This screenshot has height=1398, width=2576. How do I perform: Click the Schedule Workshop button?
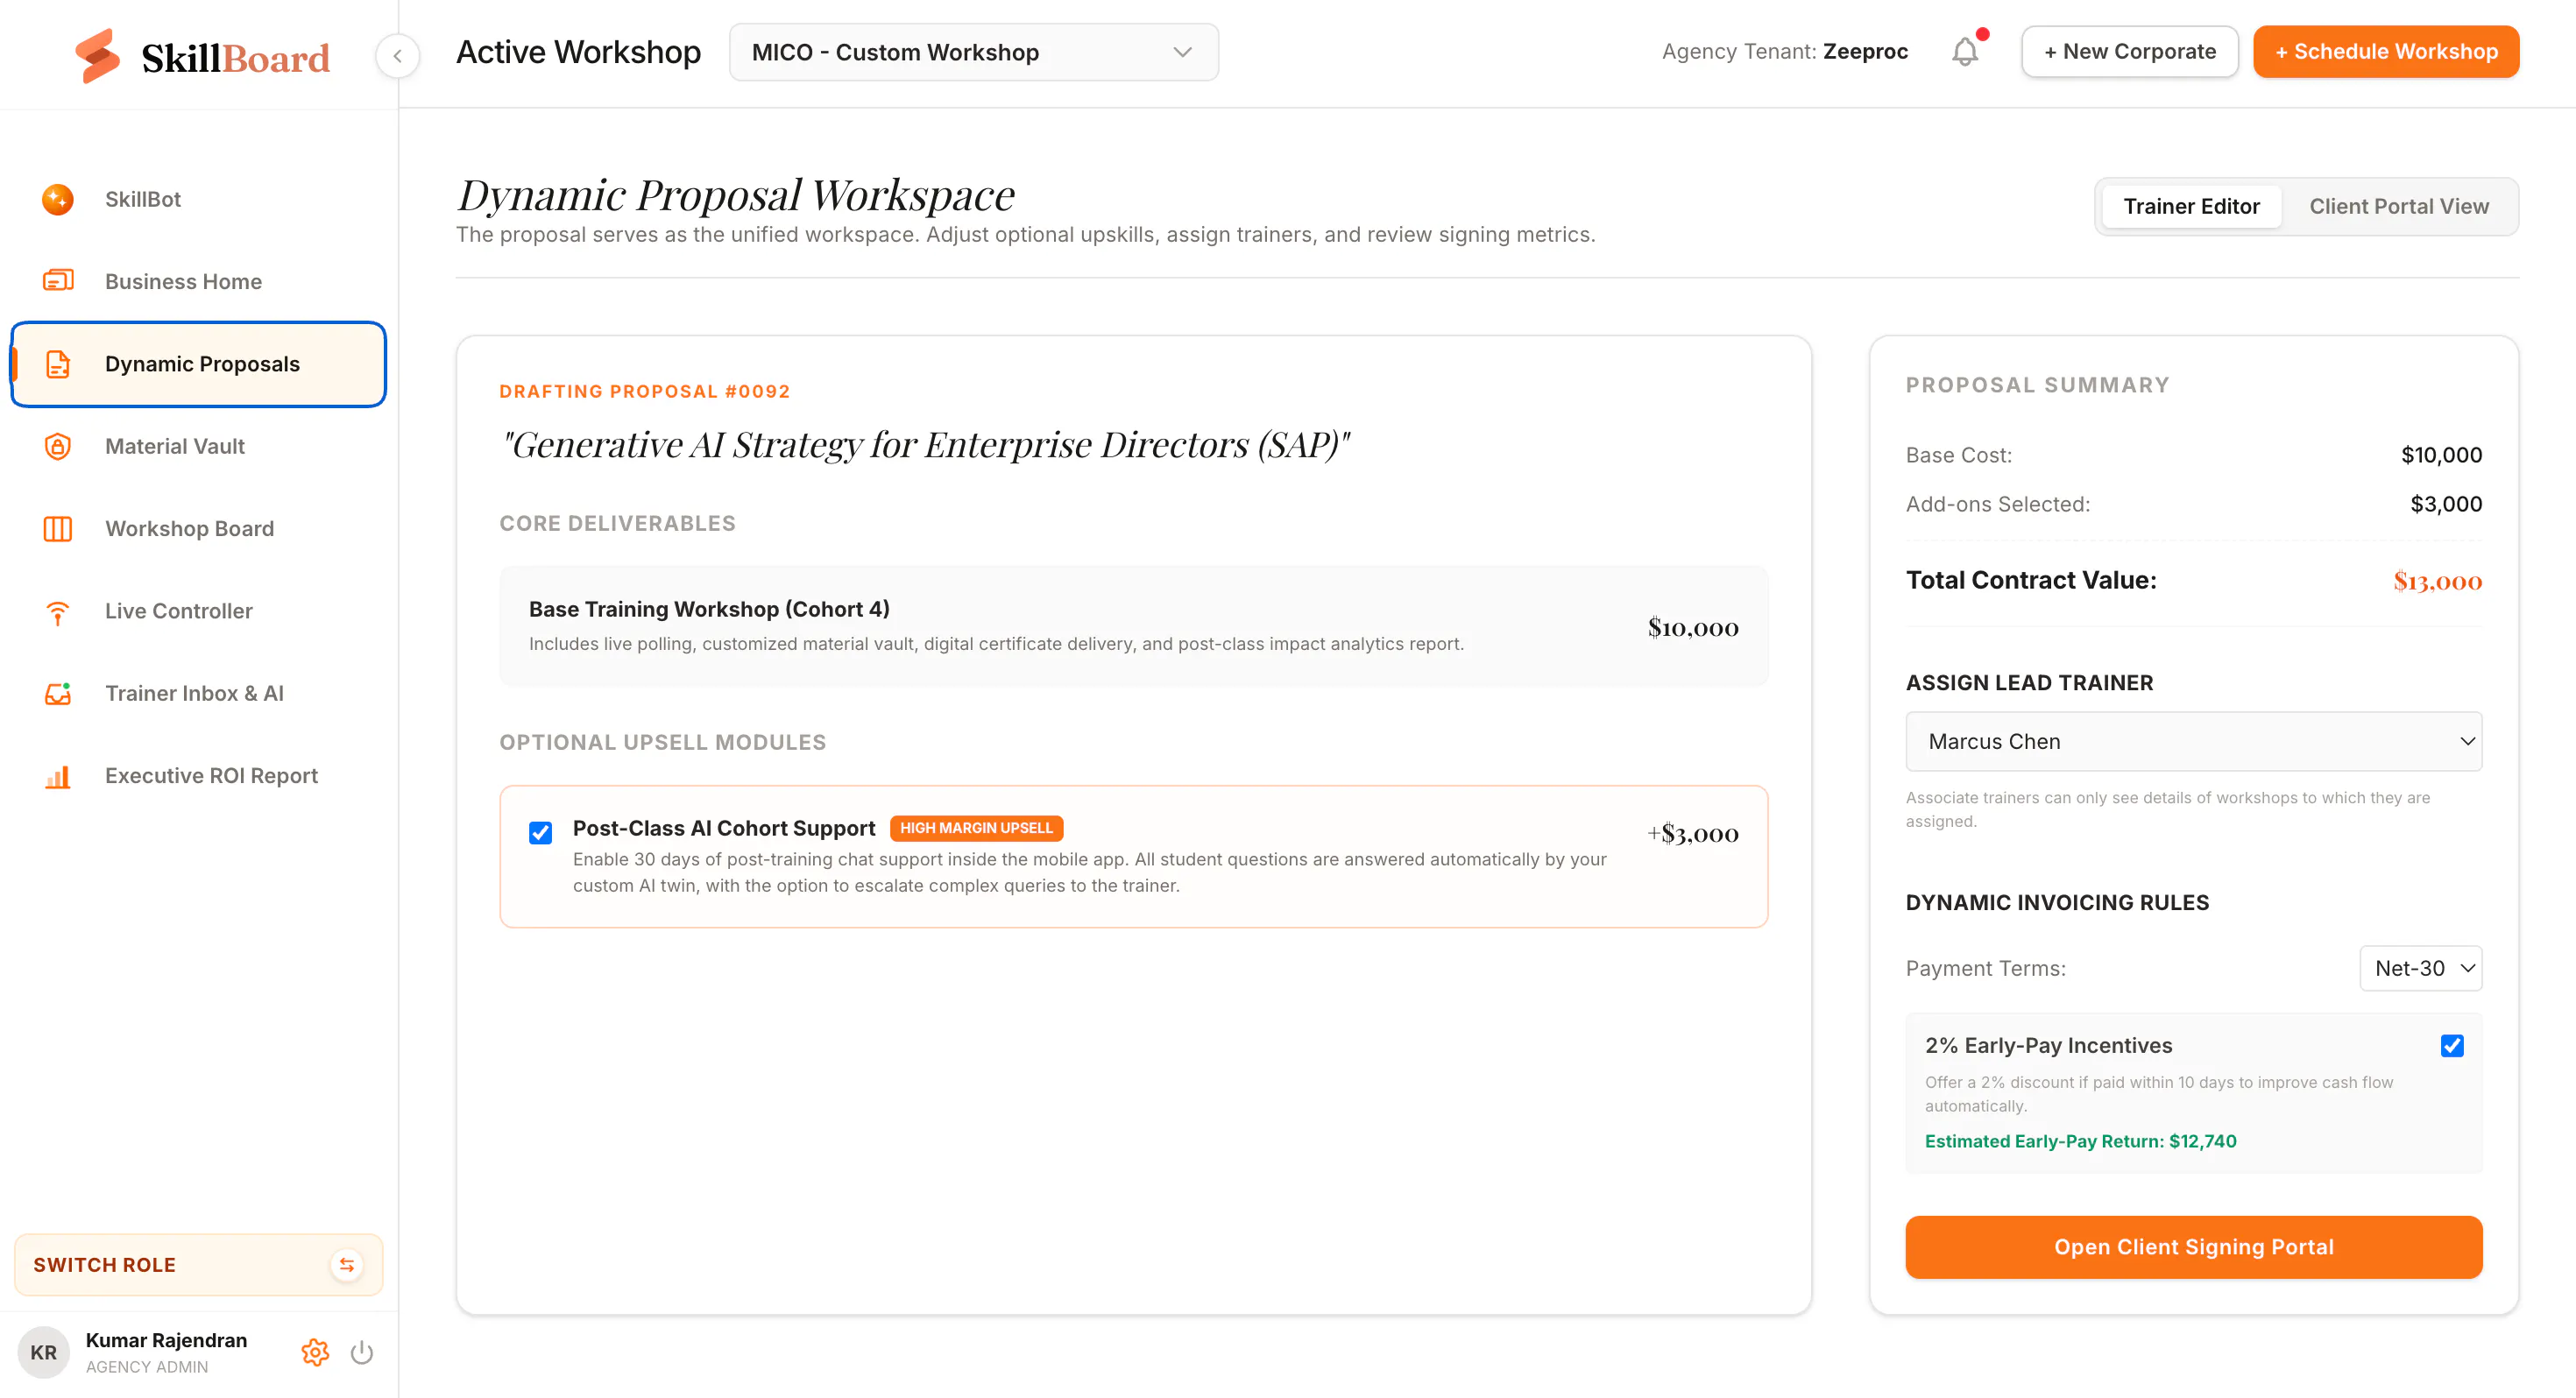click(x=2385, y=52)
